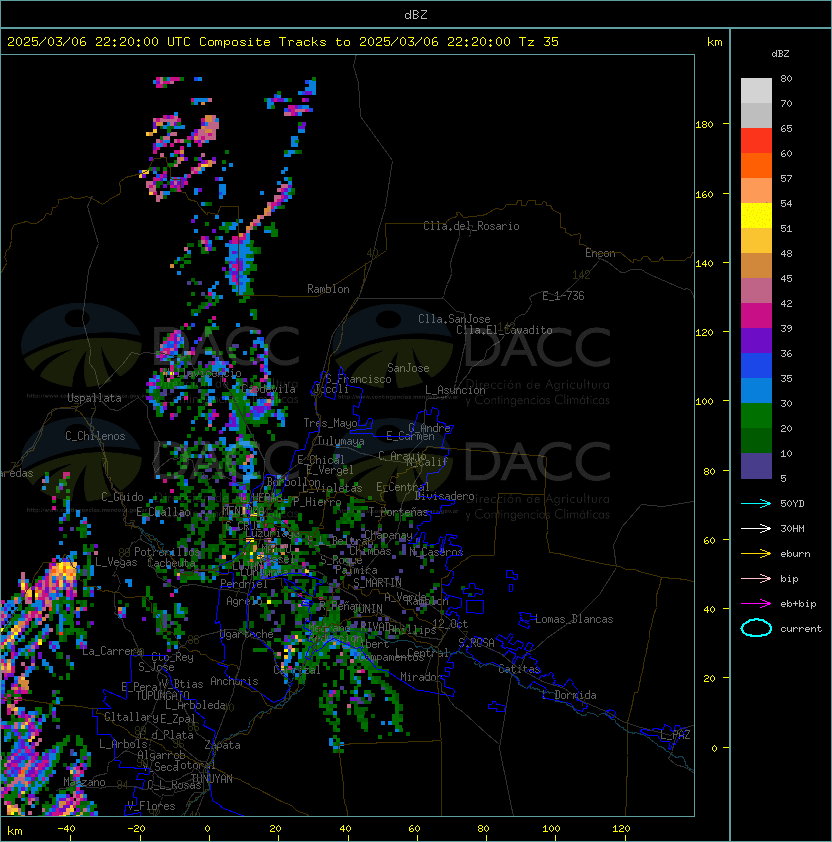The height and width of the screenshot is (842, 832).
Task: Click the 'current' legend label
Action: click(x=801, y=629)
